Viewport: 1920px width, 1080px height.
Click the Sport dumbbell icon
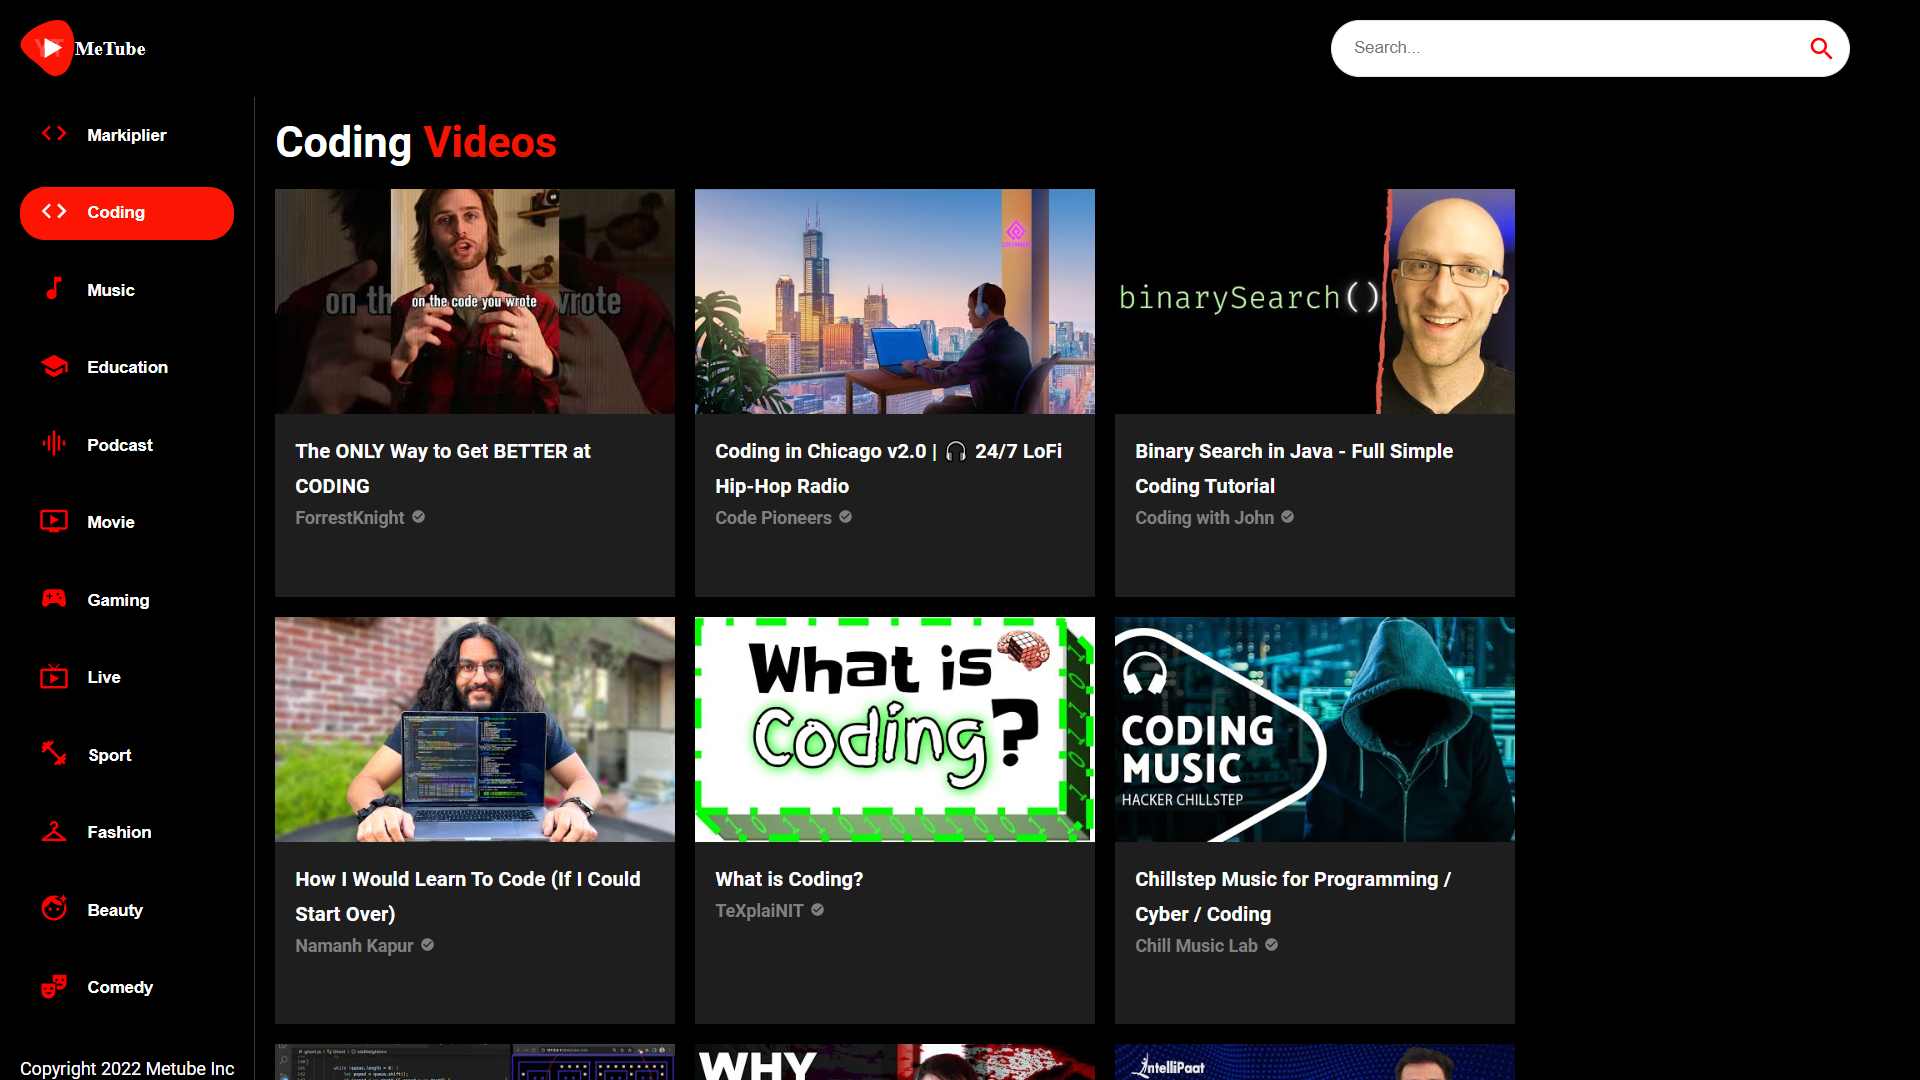(x=53, y=754)
